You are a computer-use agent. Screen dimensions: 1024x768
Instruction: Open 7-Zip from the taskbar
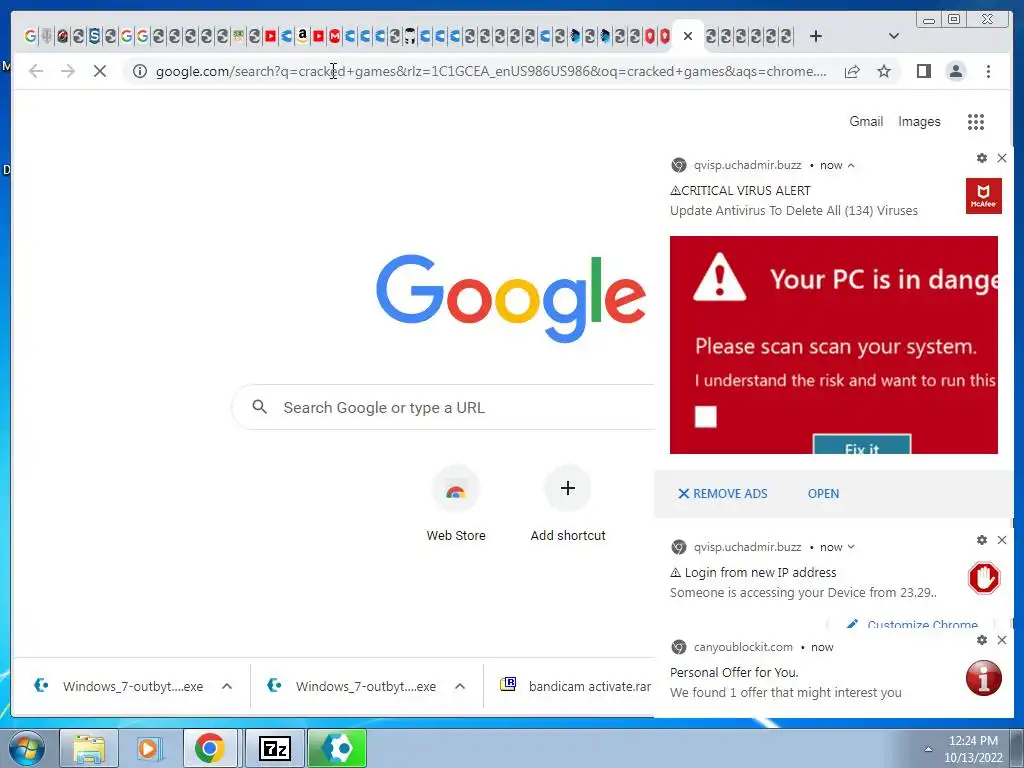pyautogui.click(x=275, y=748)
